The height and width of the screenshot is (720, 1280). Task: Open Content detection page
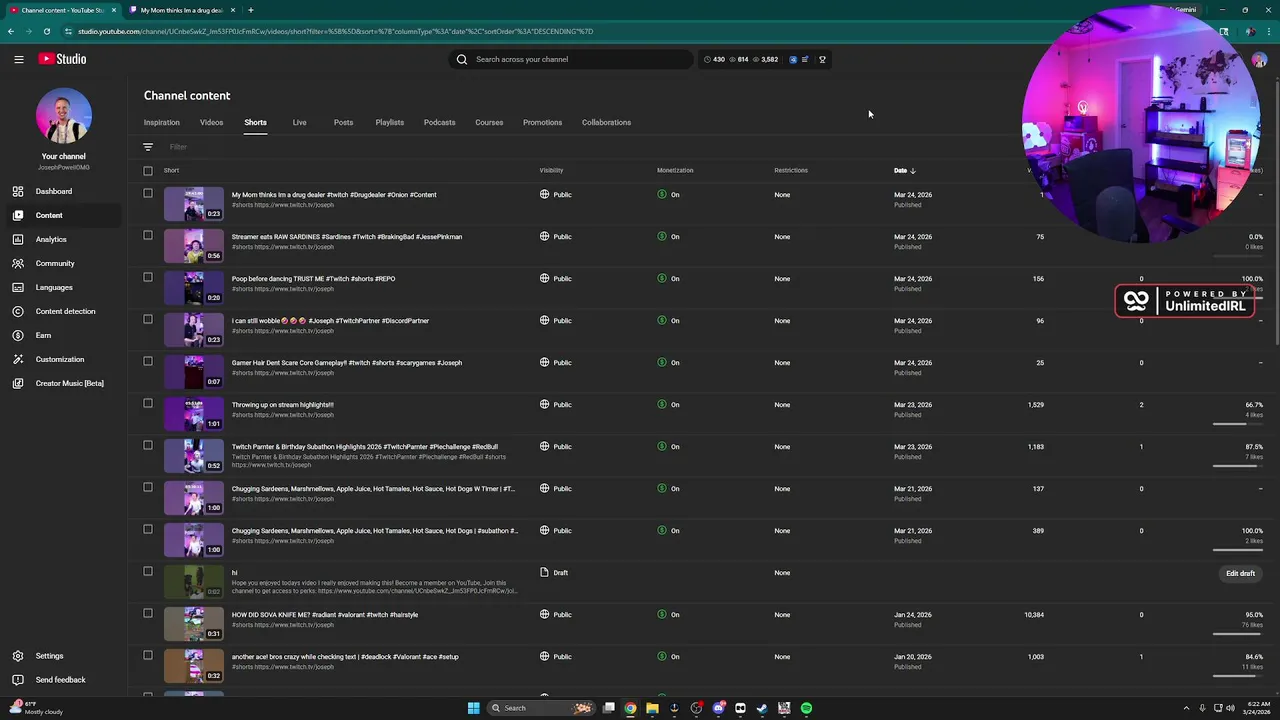[65, 311]
